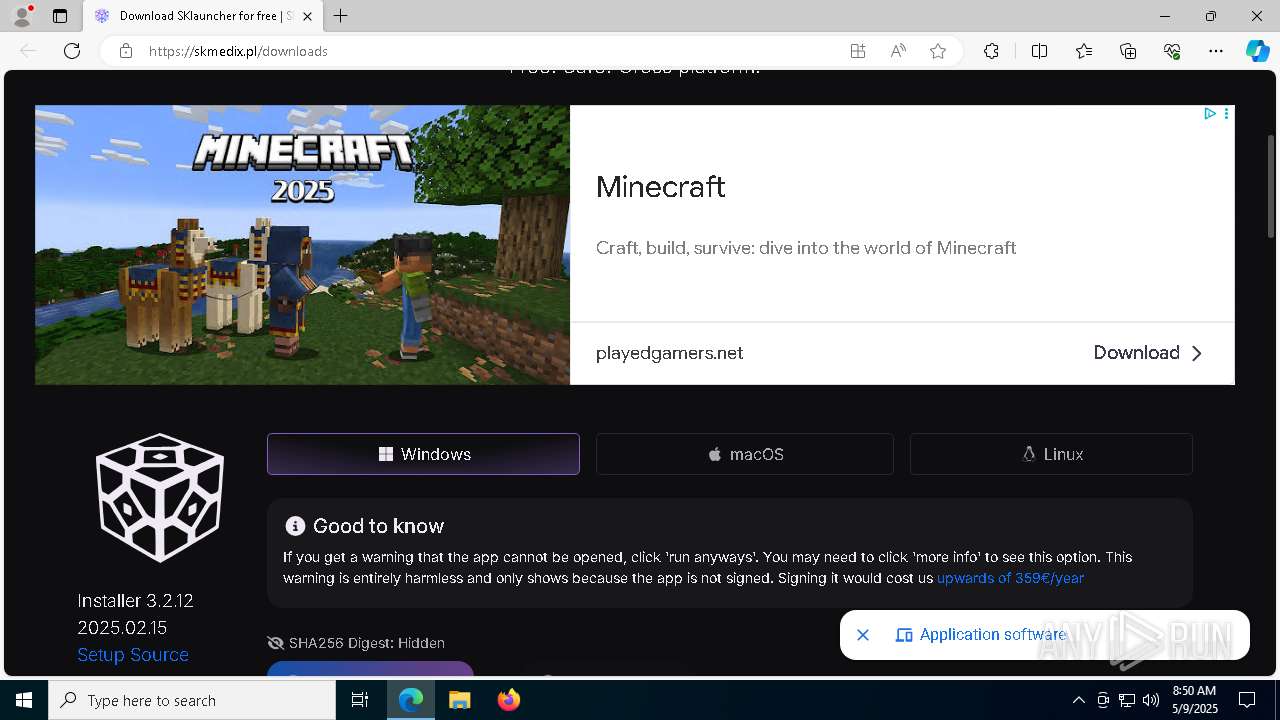Screen dimensions: 1280x720
Task: Click the SKlauncher cube logo
Action: pos(160,497)
